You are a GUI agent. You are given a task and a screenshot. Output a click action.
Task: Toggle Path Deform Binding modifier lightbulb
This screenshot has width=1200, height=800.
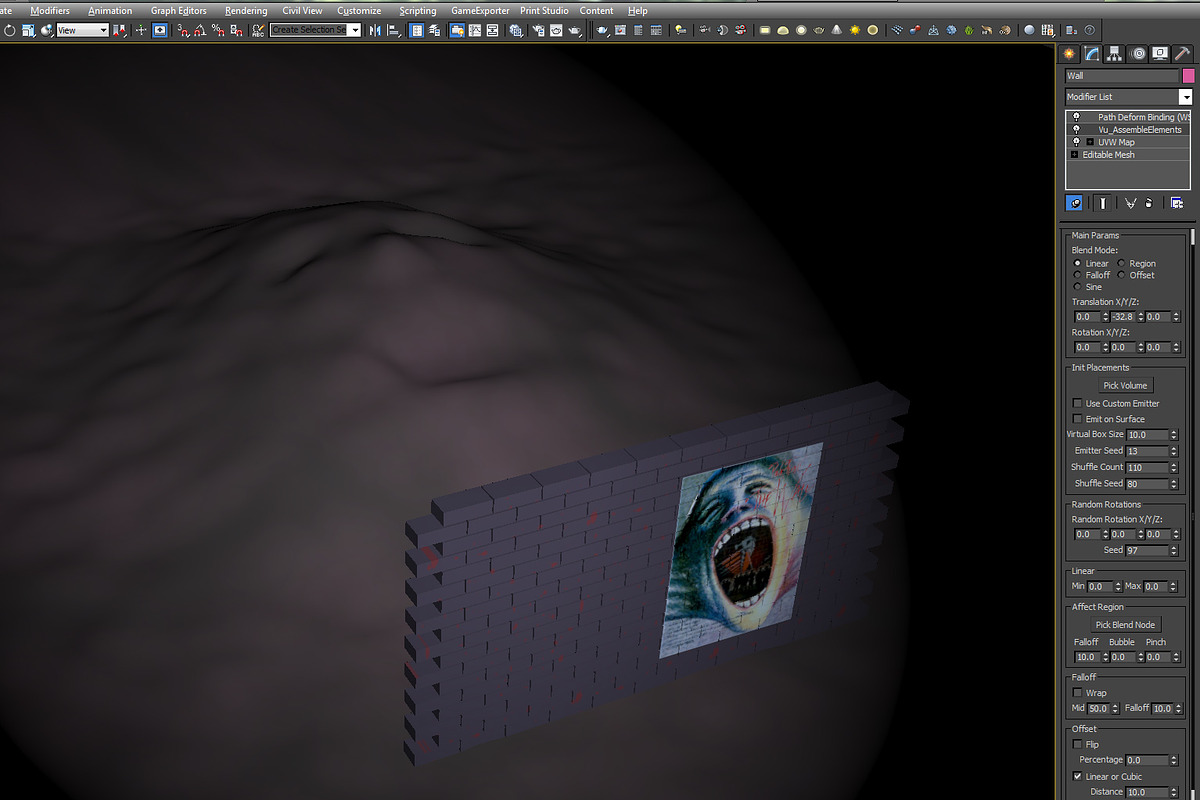tap(1075, 117)
